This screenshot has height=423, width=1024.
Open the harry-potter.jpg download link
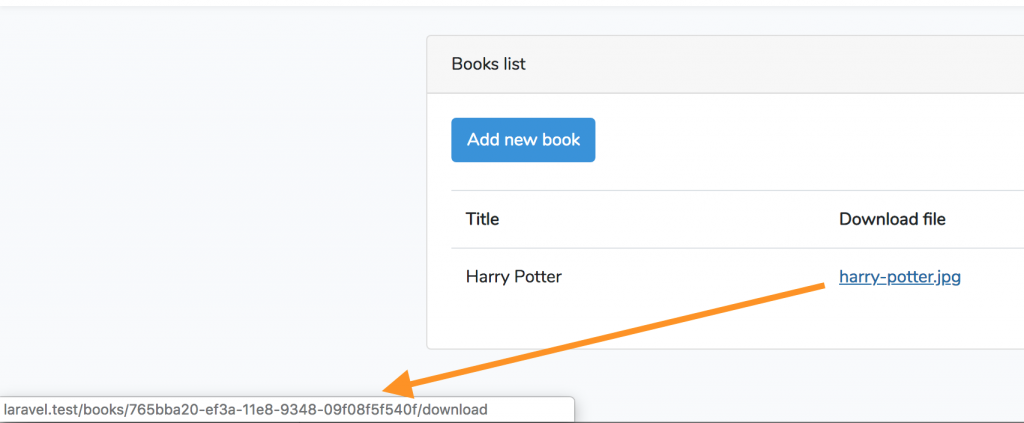900,277
